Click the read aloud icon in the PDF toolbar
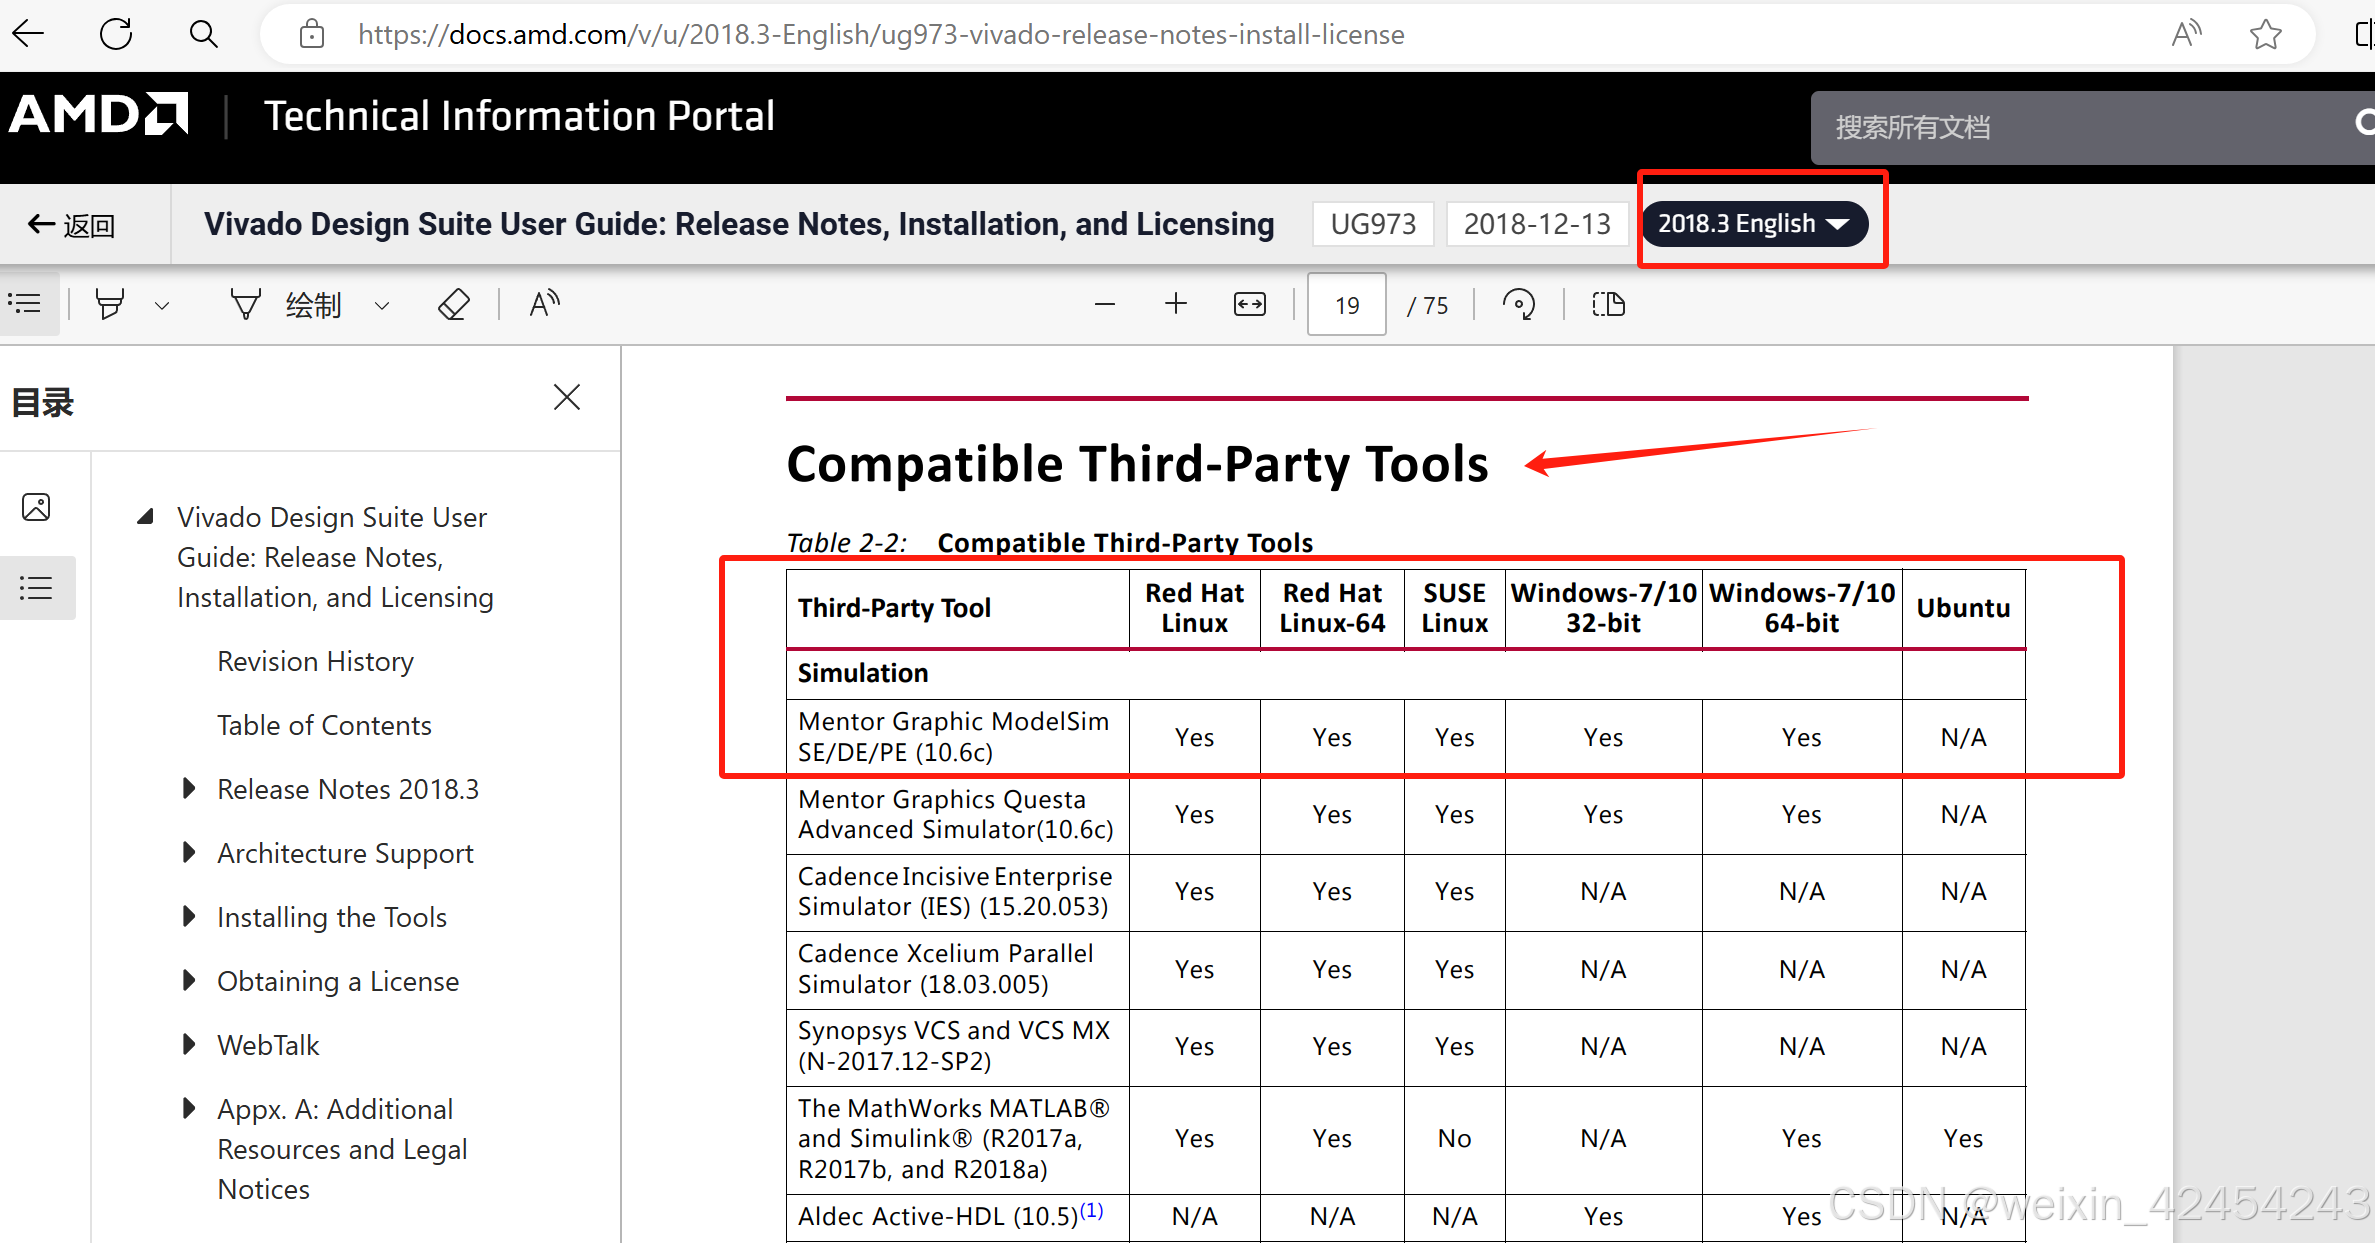This screenshot has height=1243, width=2375. point(544,304)
